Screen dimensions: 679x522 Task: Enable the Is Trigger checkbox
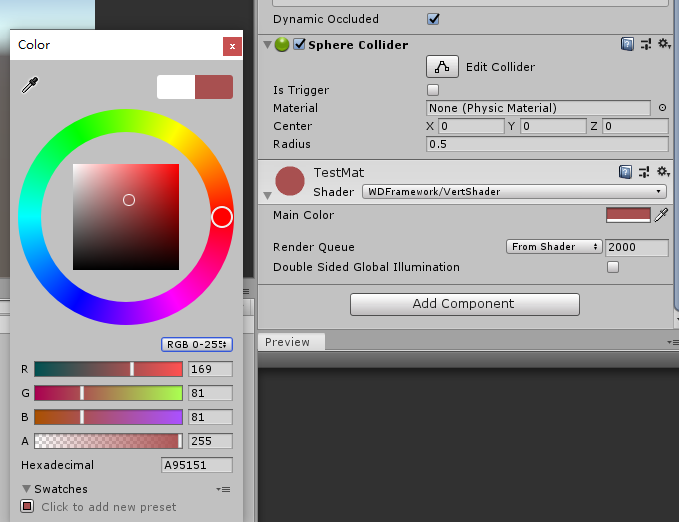coord(433,90)
